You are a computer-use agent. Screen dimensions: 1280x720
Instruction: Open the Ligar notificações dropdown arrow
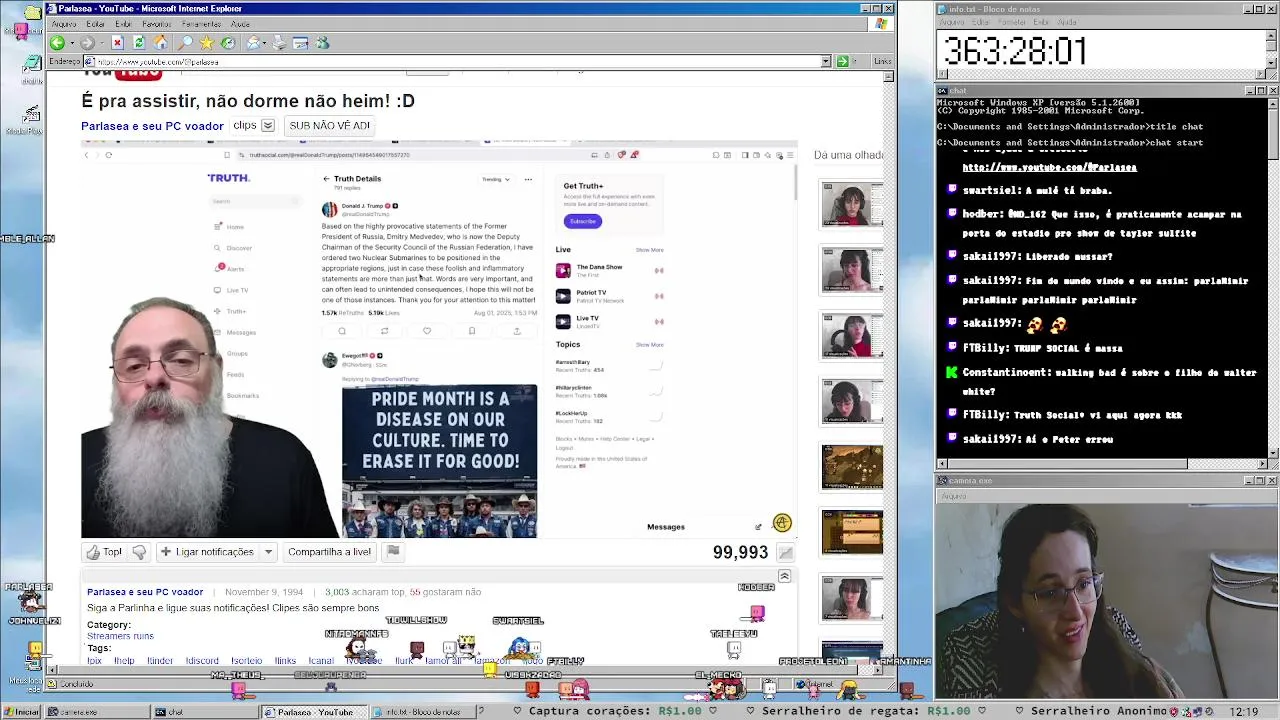268,552
